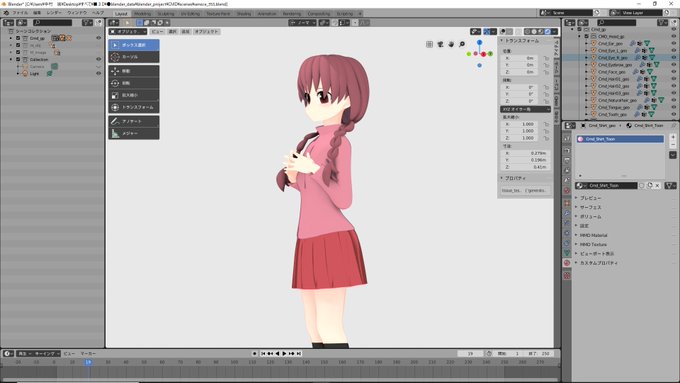Open the object mode dropdown (オブジェクト)

(128, 32)
